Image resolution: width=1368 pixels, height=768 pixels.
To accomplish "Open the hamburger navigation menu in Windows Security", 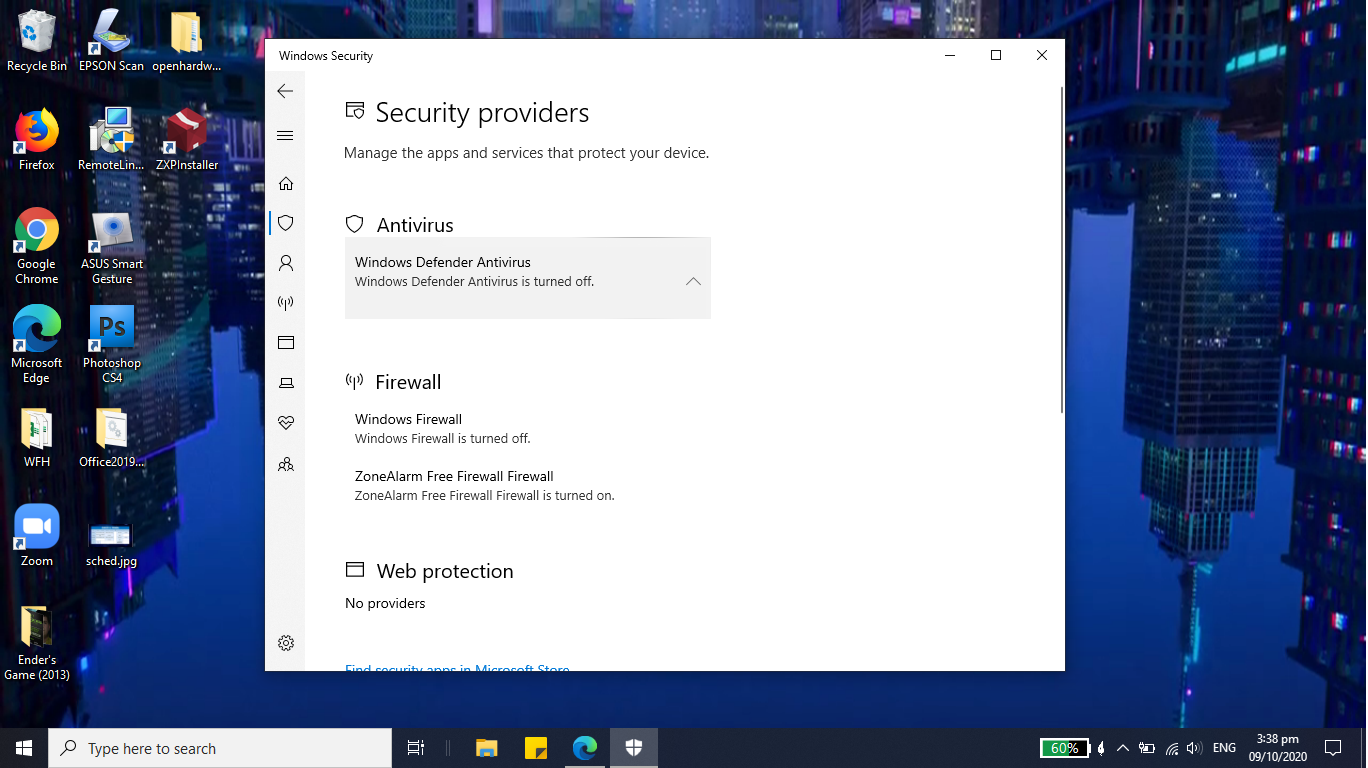I will pyautogui.click(x=285, y=136).
